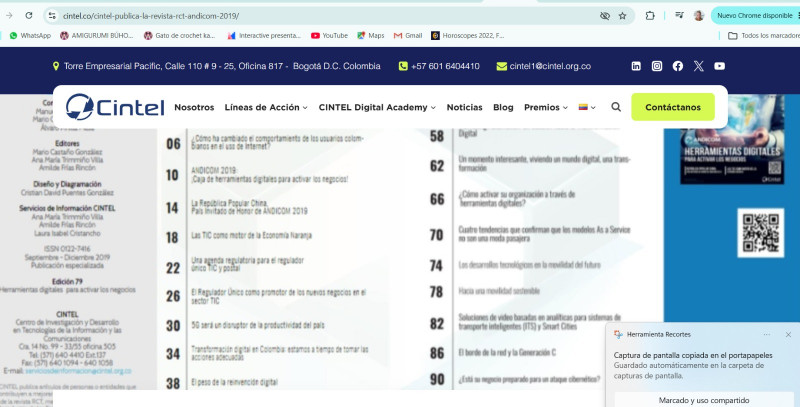The height and width of the screenshot is (407, 800).
Task: Open notification options three dots
Action: tap(766, 335)
